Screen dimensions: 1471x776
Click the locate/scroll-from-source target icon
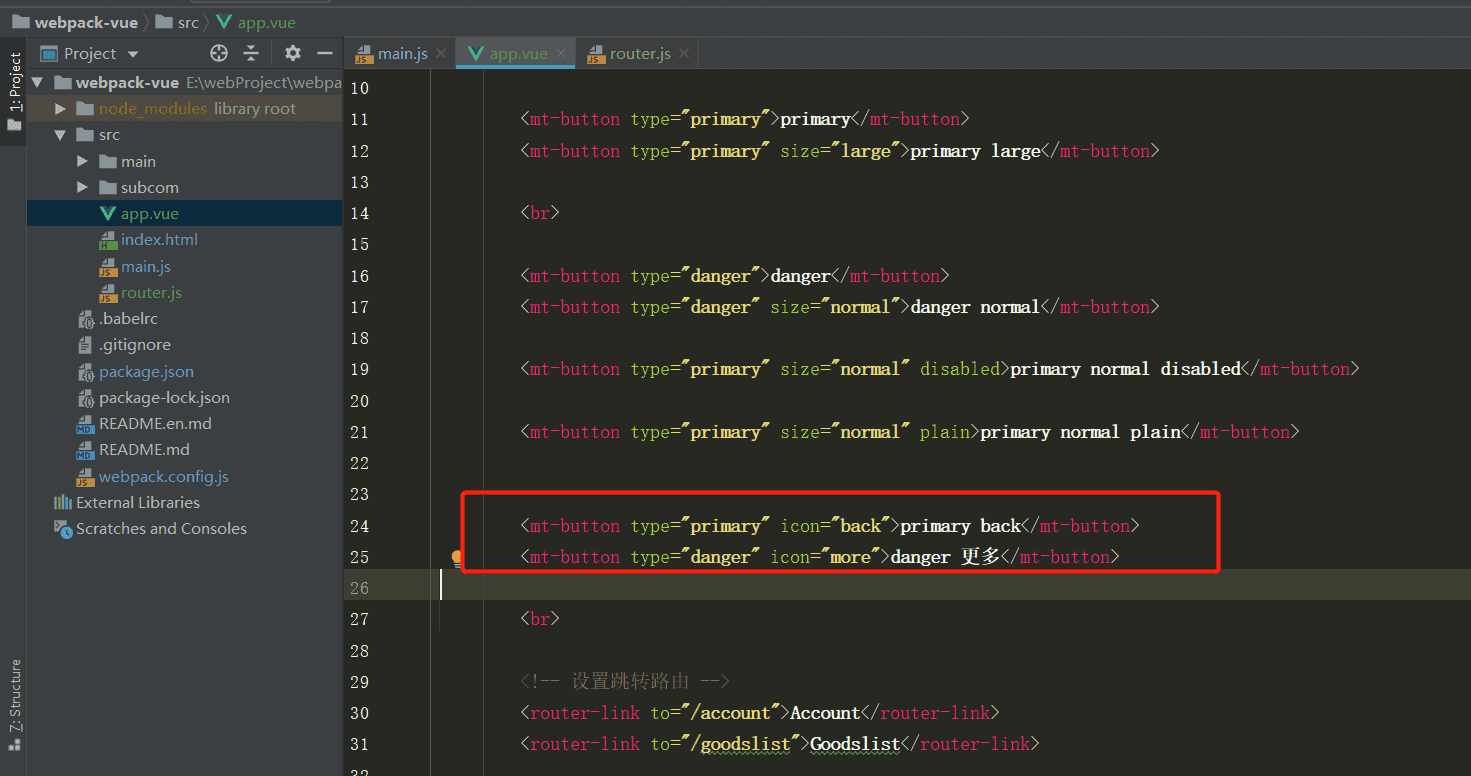coord(219,53)
